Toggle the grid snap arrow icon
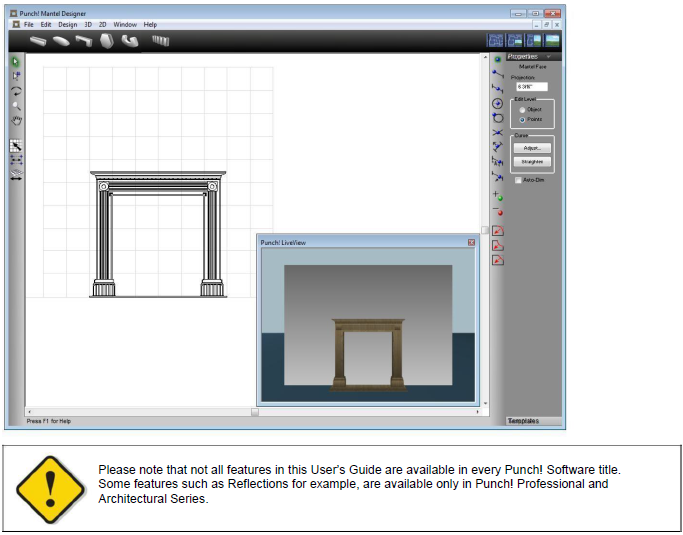This screenshot has width=683, height=535. click(x=16, y=146)
